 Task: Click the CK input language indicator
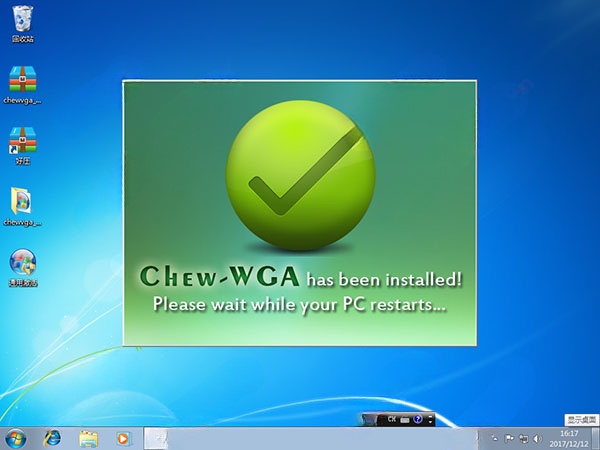coord(391,419)
